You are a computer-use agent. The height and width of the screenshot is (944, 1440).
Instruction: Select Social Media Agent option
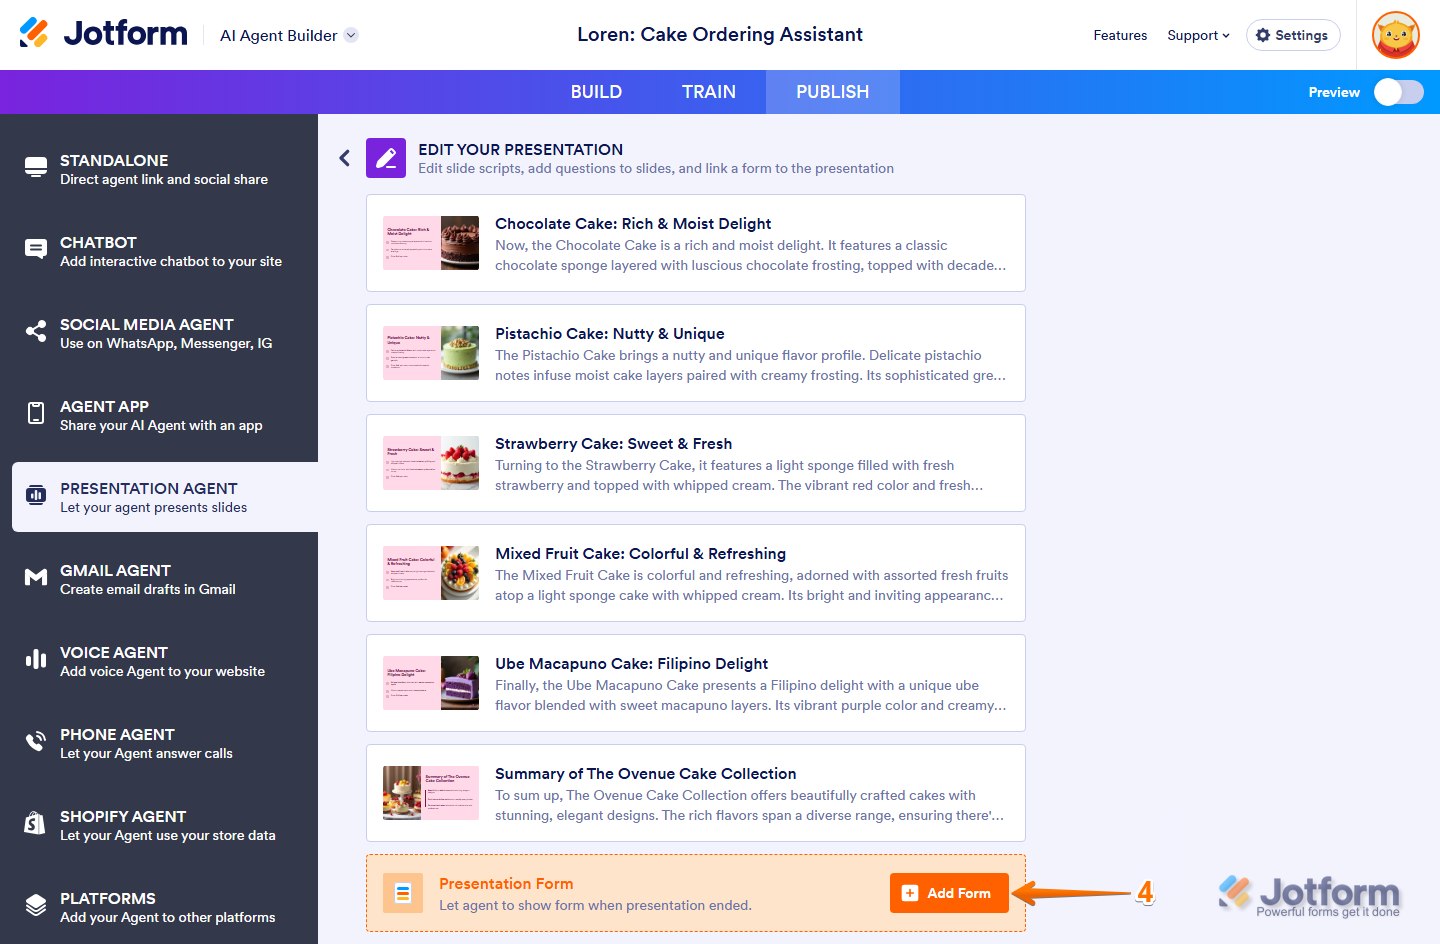[x=165, y=333]
